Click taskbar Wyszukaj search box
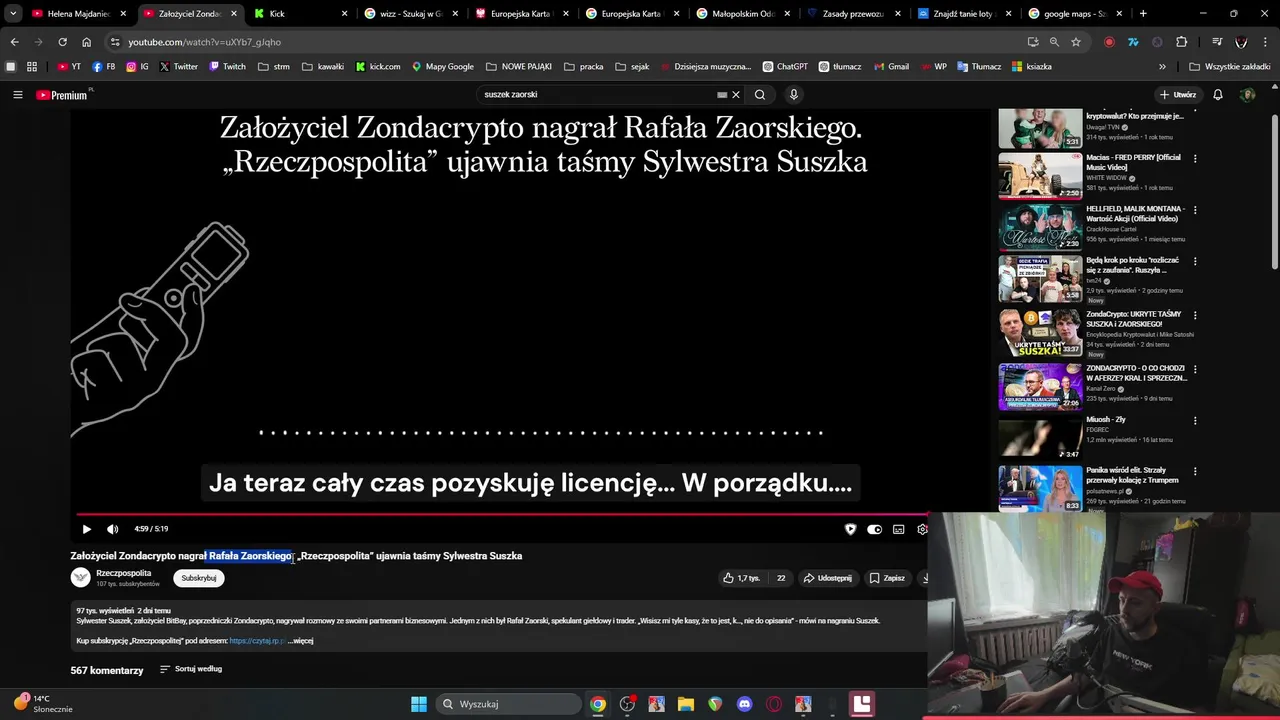This screenshot has width=1280, height=720. 510,704
